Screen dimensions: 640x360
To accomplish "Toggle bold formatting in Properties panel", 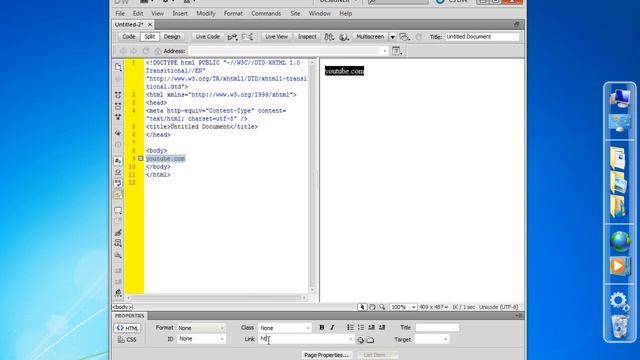I will pos(322,327).
